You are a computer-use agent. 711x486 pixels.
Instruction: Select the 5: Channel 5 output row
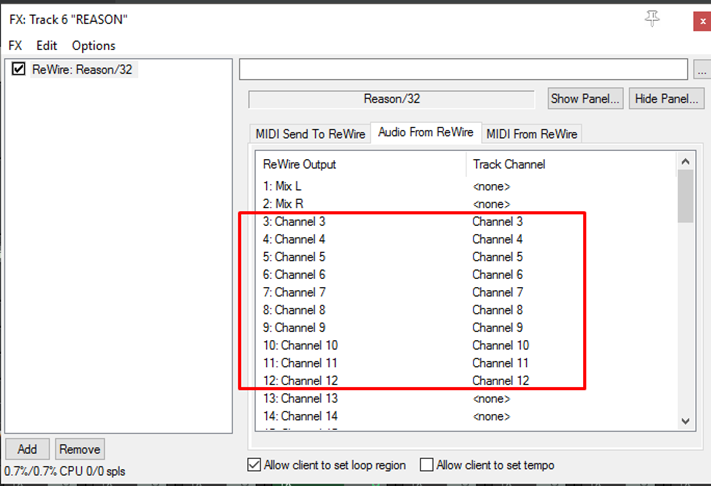pyautogui.click(x=294, y=257)
